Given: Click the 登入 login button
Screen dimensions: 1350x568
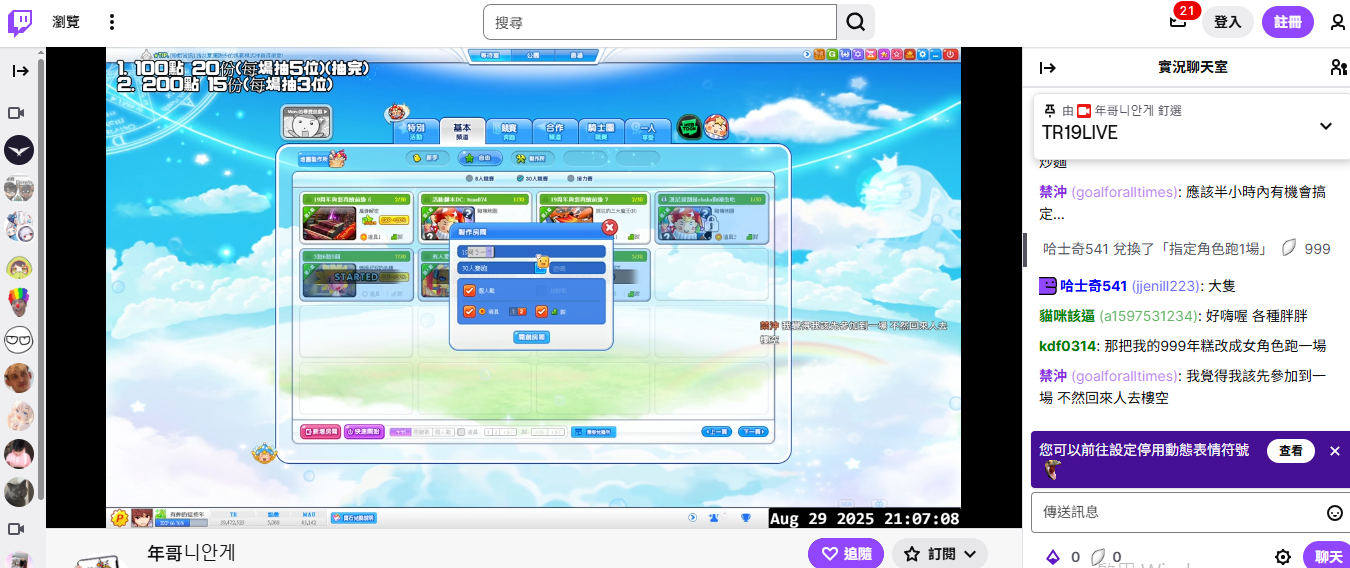Looking at the screenshot, I should point(1227,22).
